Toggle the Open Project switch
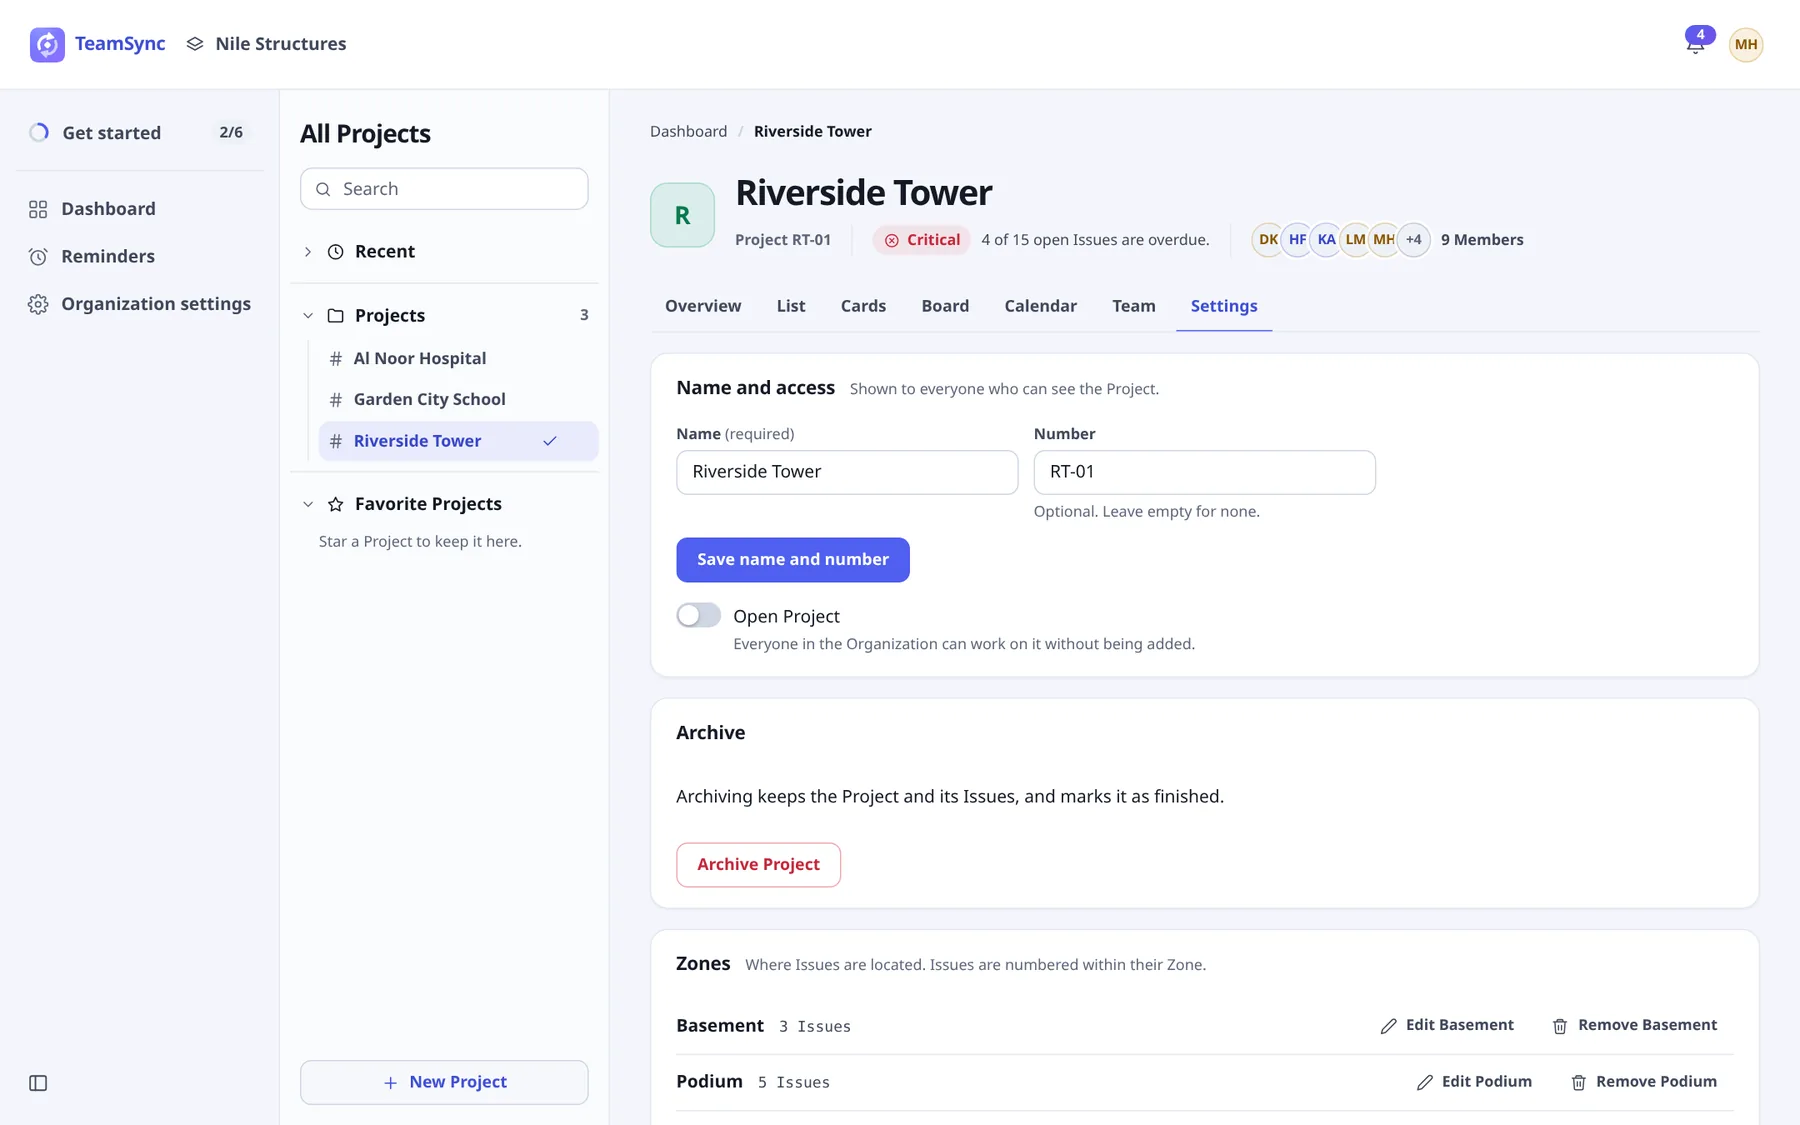The height and width of the screenshot is (1125, 1800). [698, 615]
